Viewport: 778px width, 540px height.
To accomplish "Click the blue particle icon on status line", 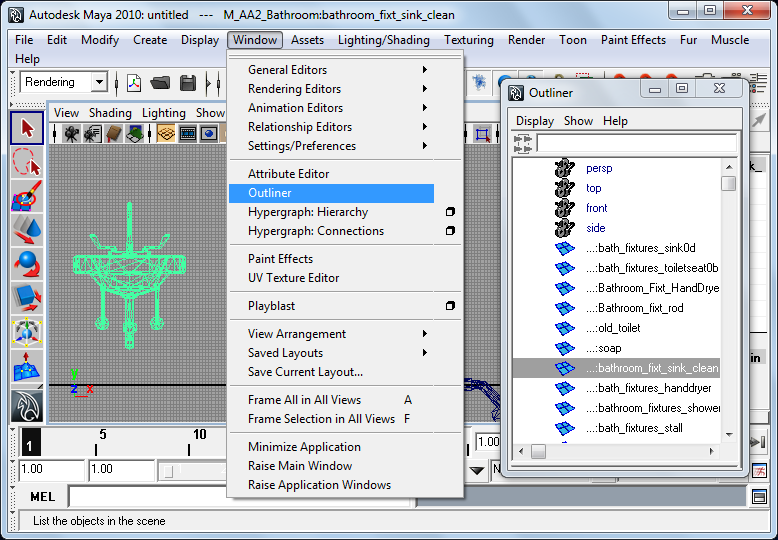I will click(479, 82).
